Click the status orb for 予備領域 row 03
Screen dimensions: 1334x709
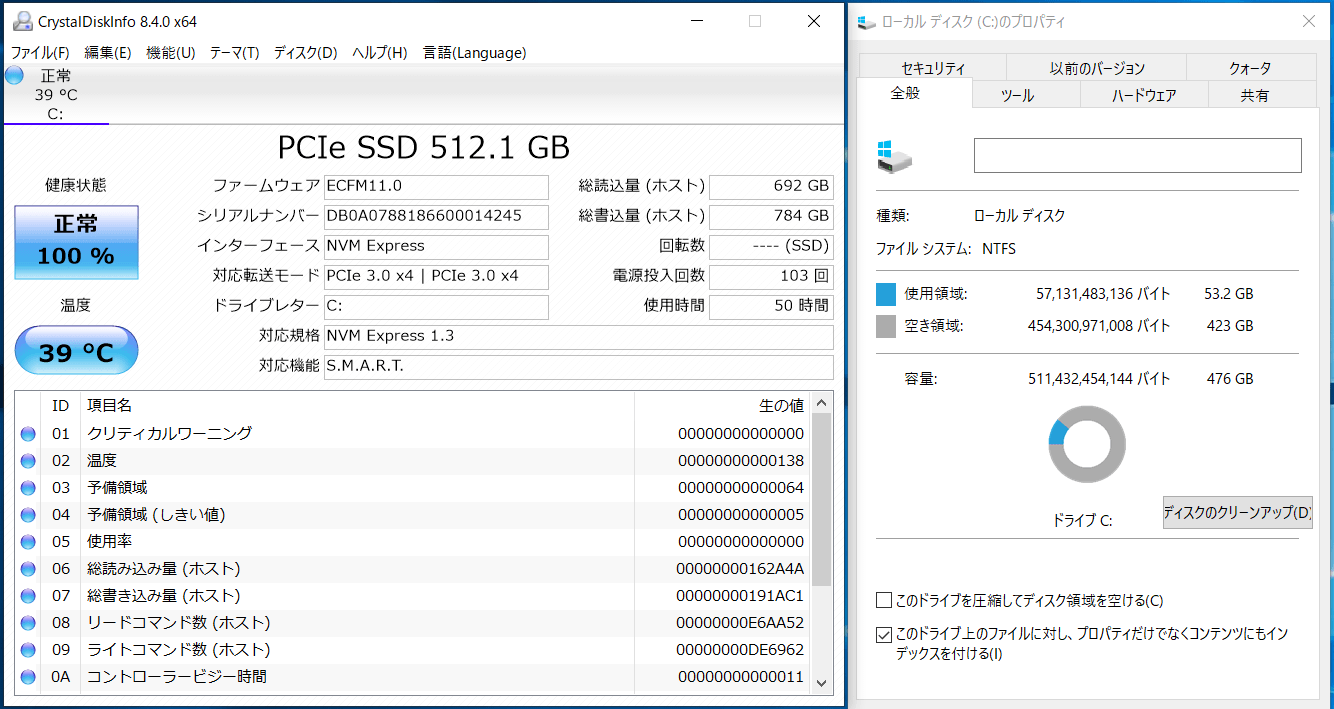[x=28, y=488]
